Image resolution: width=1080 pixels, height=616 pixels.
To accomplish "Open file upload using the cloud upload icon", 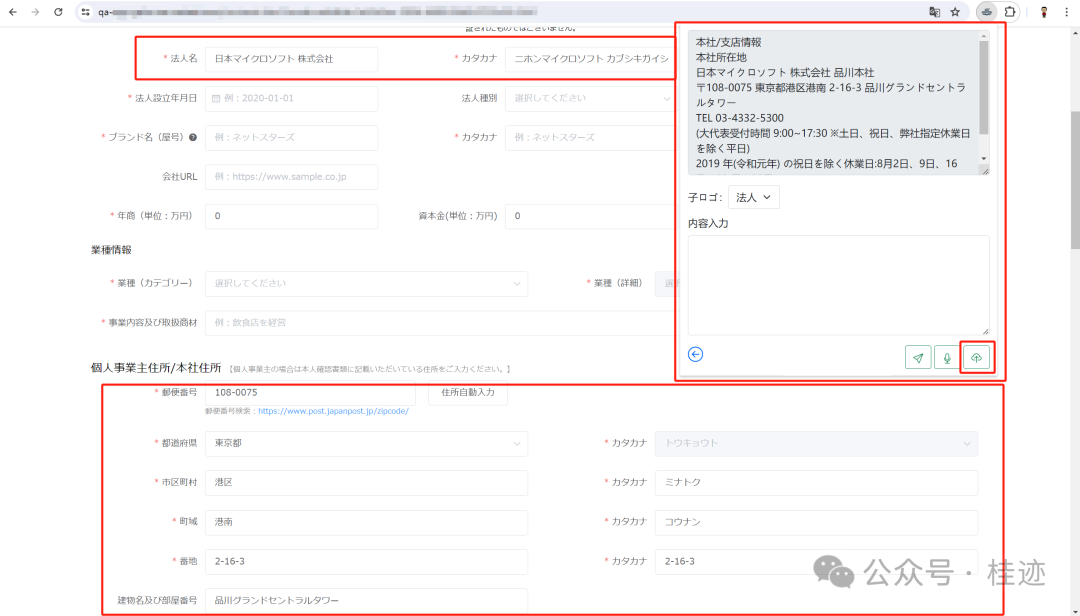I will [x=977, y=356].
